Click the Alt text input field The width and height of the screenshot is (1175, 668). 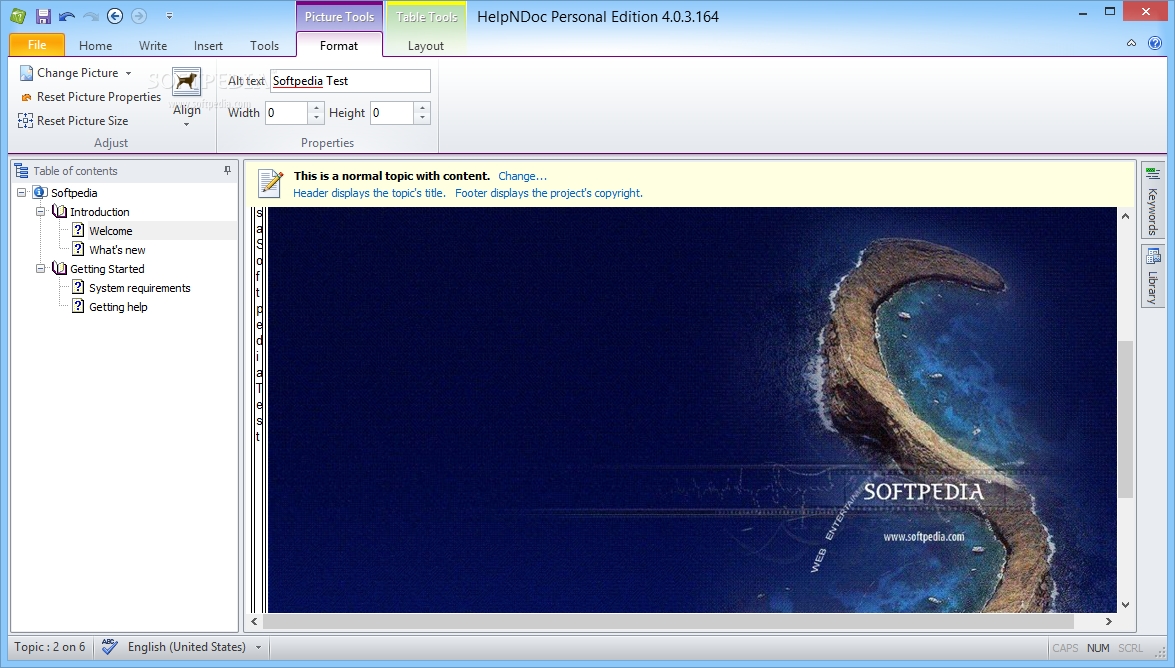pyautogui.click(x=350, y=81)
